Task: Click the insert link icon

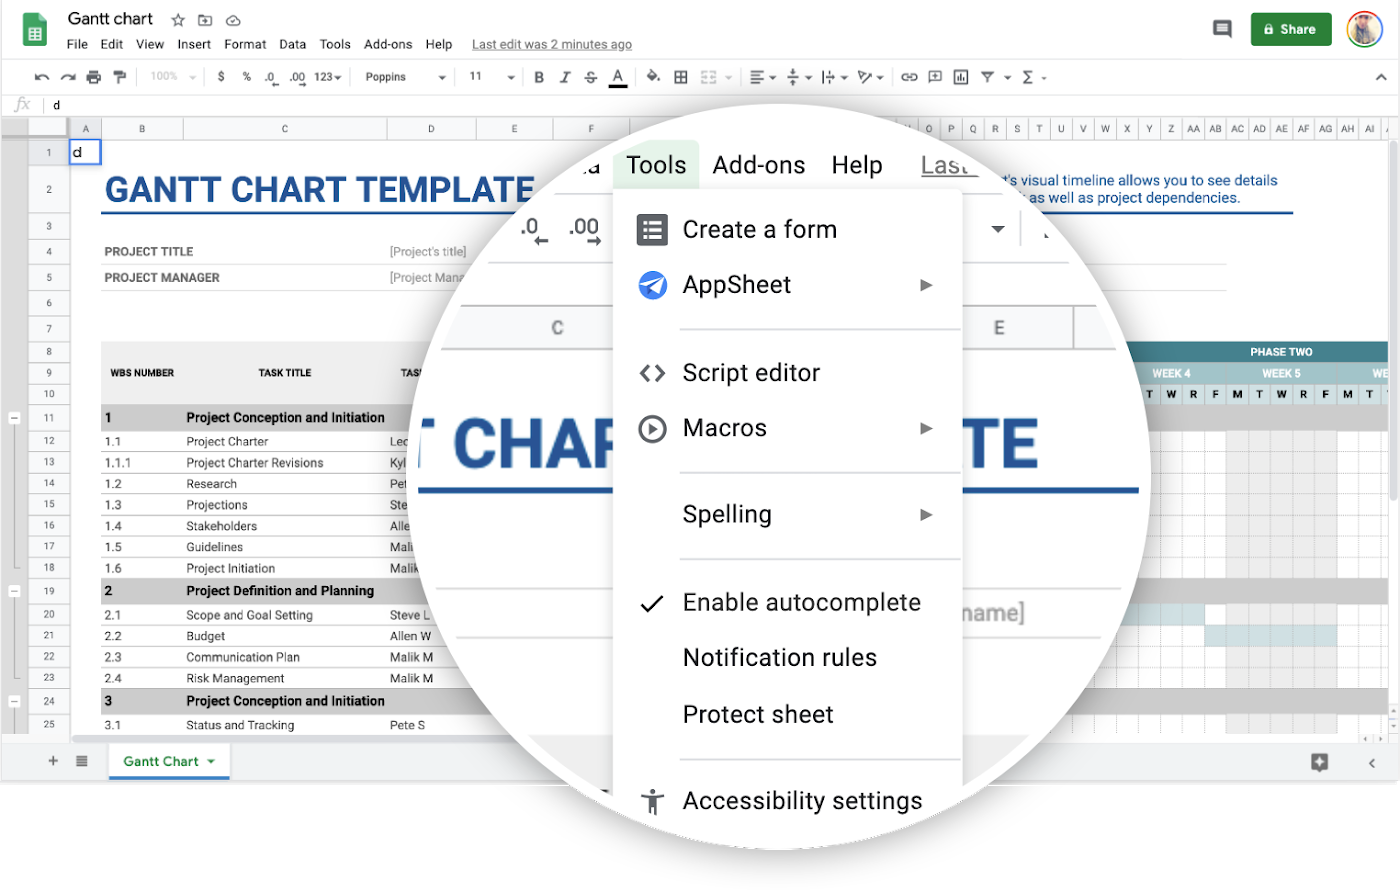Action: 909,77
